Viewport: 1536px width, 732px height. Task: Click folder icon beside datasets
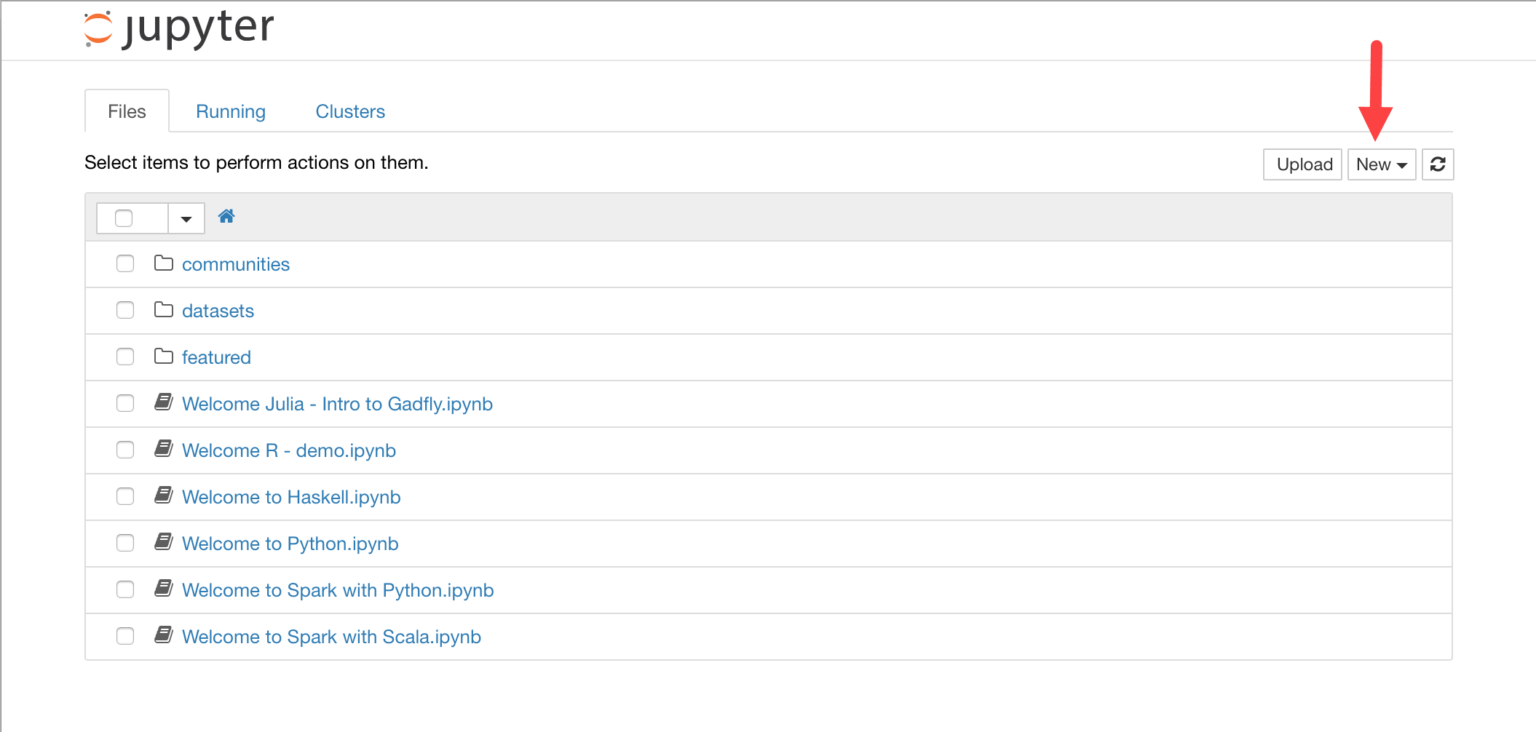[164, 310]
